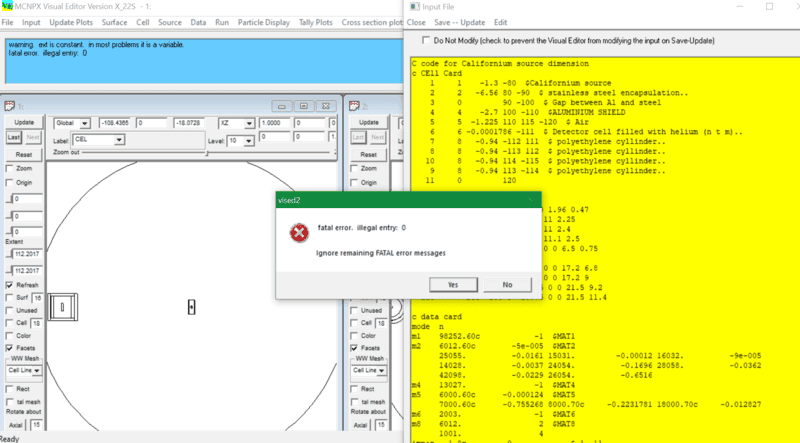Viewport: 800px width, 443px height.
Task: Toggle the Refresh checkbox
Action: coord(10,285)
